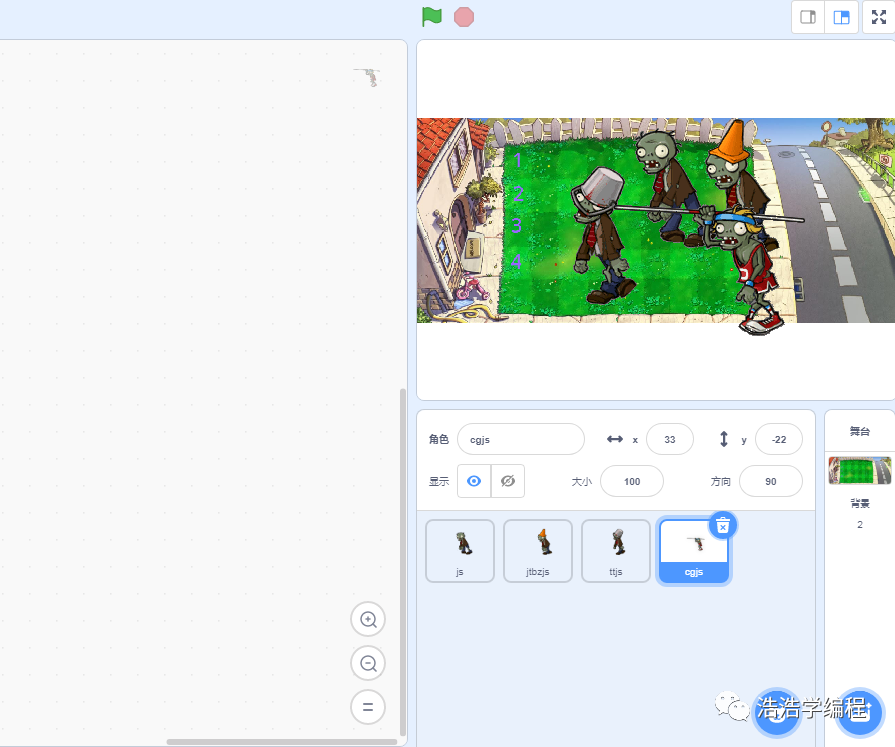Edit the y position field -22
The height and width of the screenshot is (747, 895).
pyautogui.click(x=779, y=439)
